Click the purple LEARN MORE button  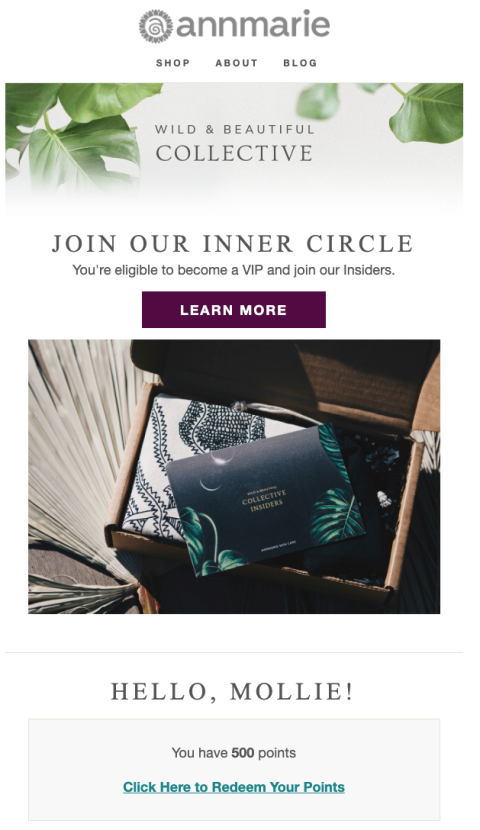233,310
